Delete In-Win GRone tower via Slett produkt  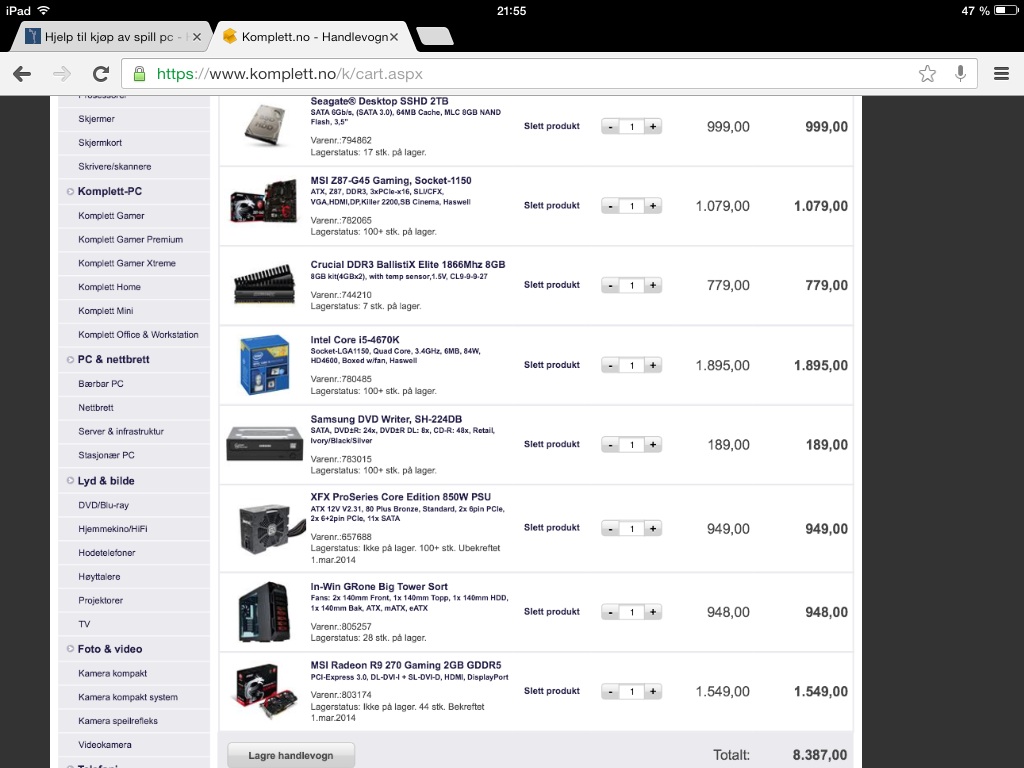click(x=552, y=611)
